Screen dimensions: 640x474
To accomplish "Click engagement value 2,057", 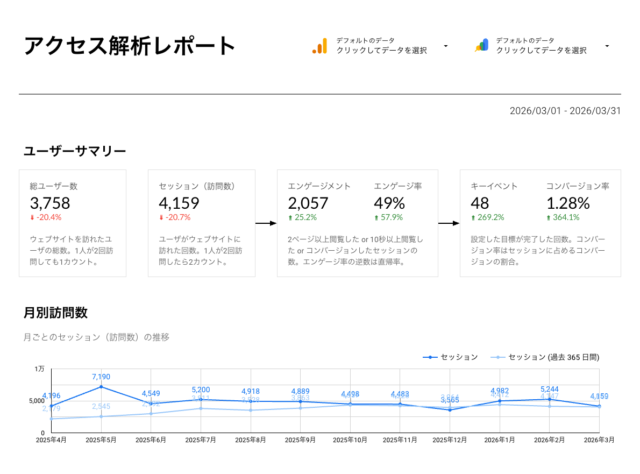I will [308, 203].
